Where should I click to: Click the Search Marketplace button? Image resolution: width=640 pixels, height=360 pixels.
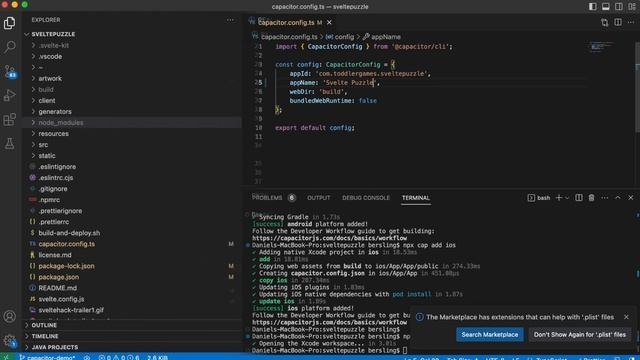489,335
